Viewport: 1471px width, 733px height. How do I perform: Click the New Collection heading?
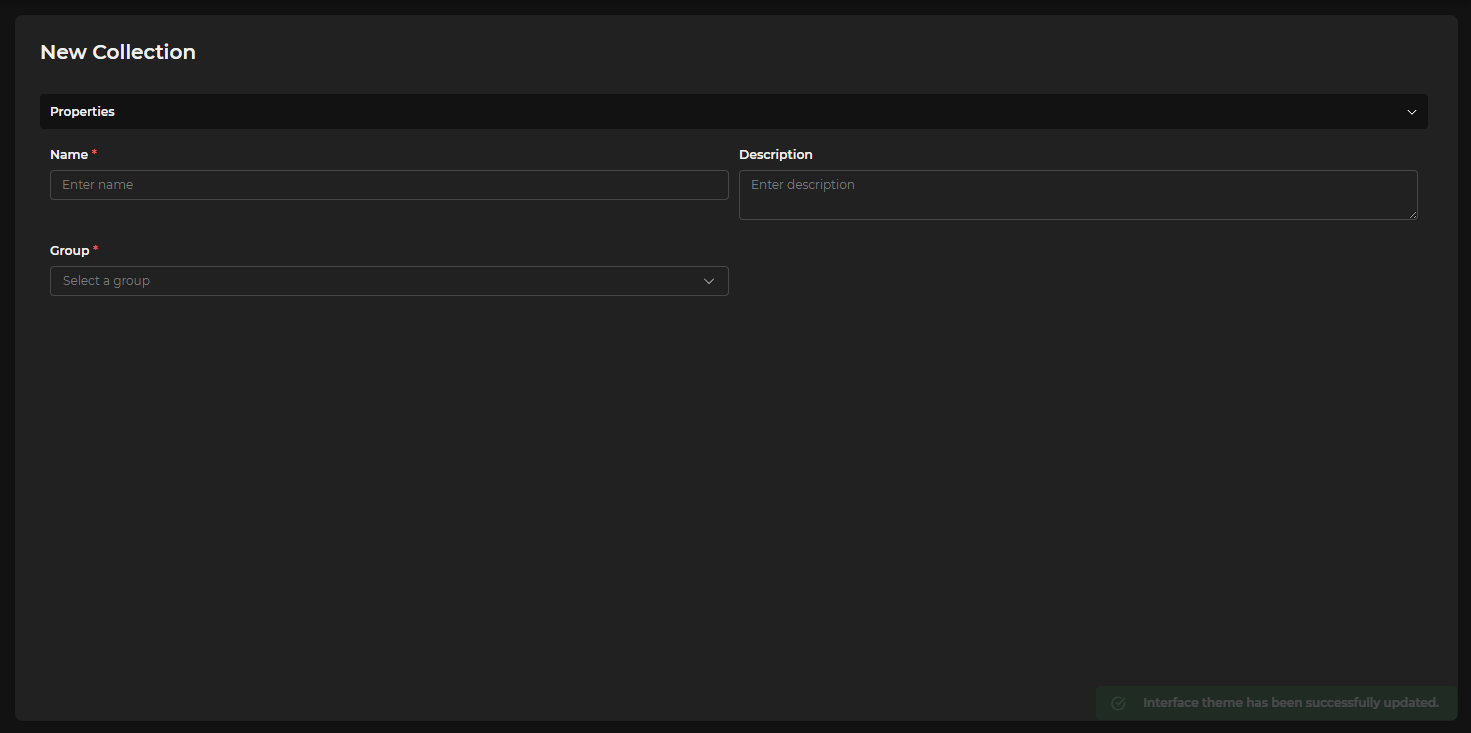tap(118, 52)
